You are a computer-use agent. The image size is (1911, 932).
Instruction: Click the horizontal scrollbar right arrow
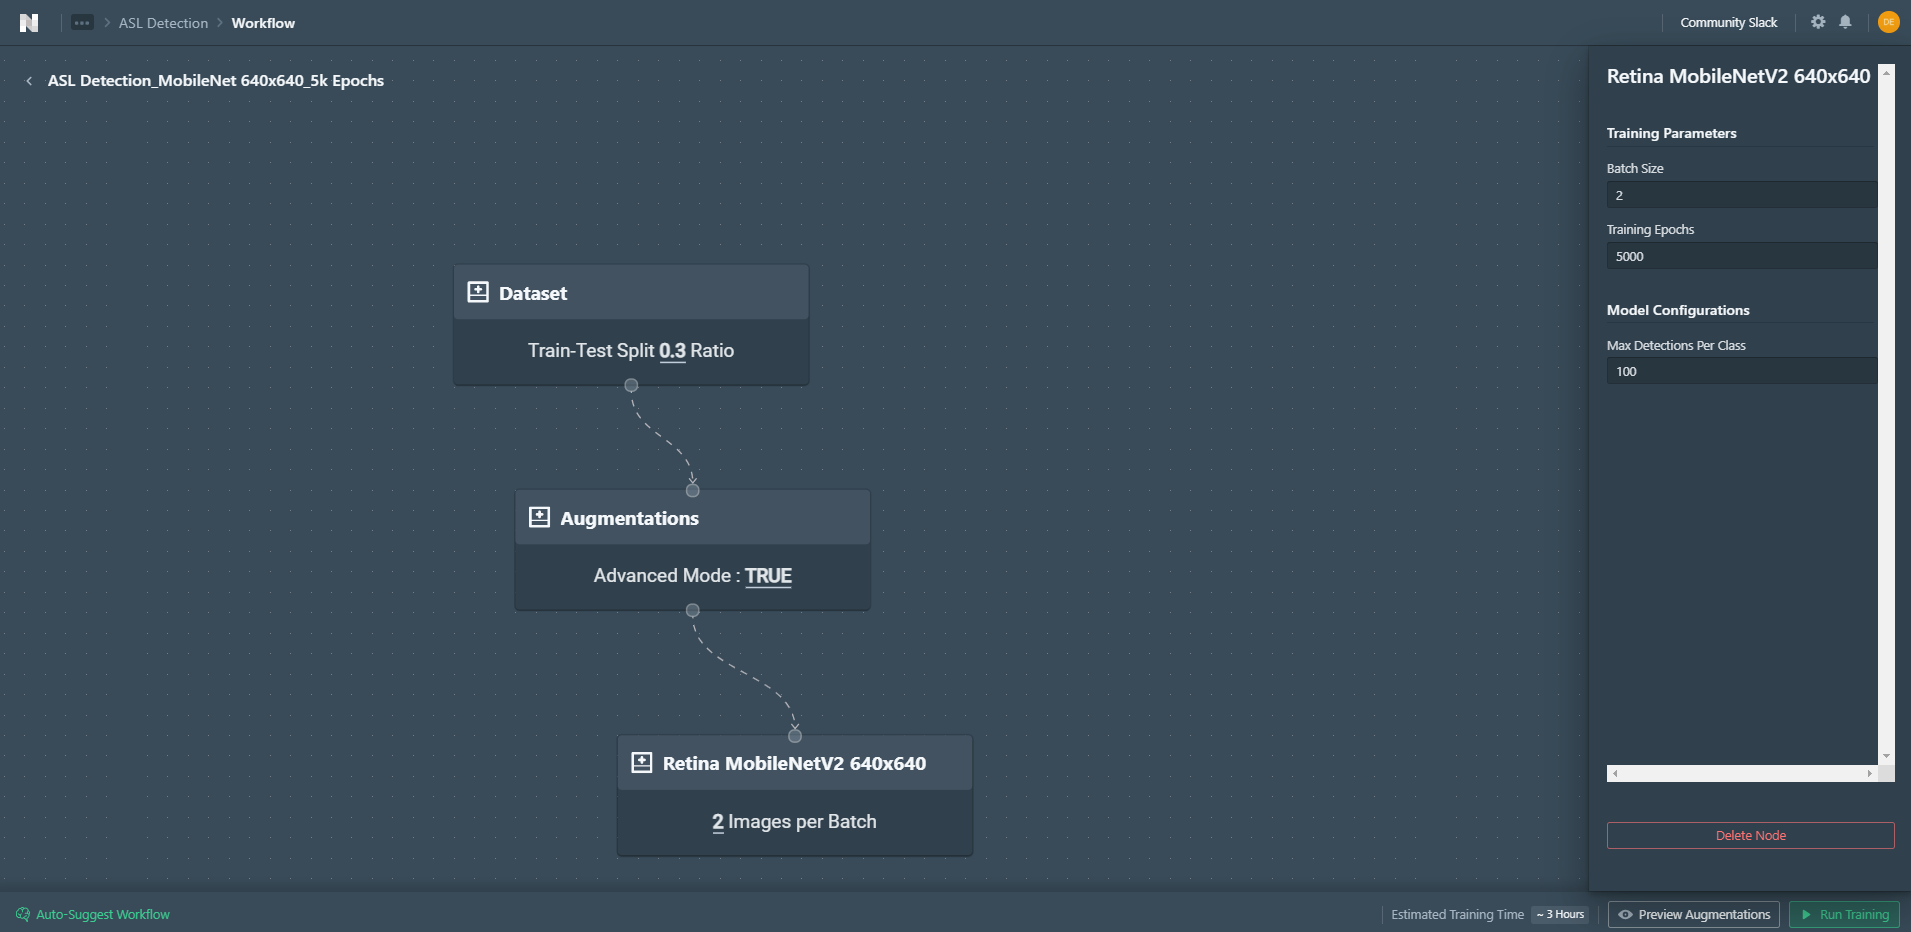tap(1870, 773)
